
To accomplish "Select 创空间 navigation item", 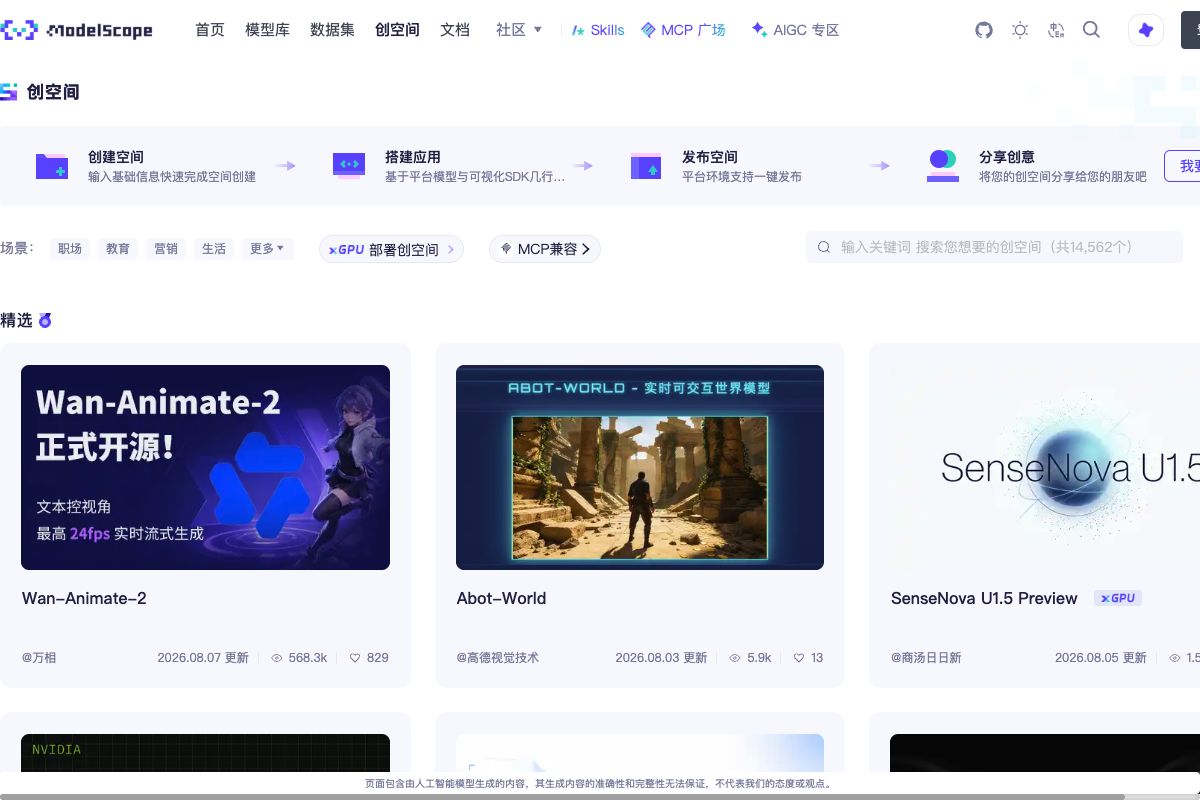I will pyautogui.click(x=397, y=30).
